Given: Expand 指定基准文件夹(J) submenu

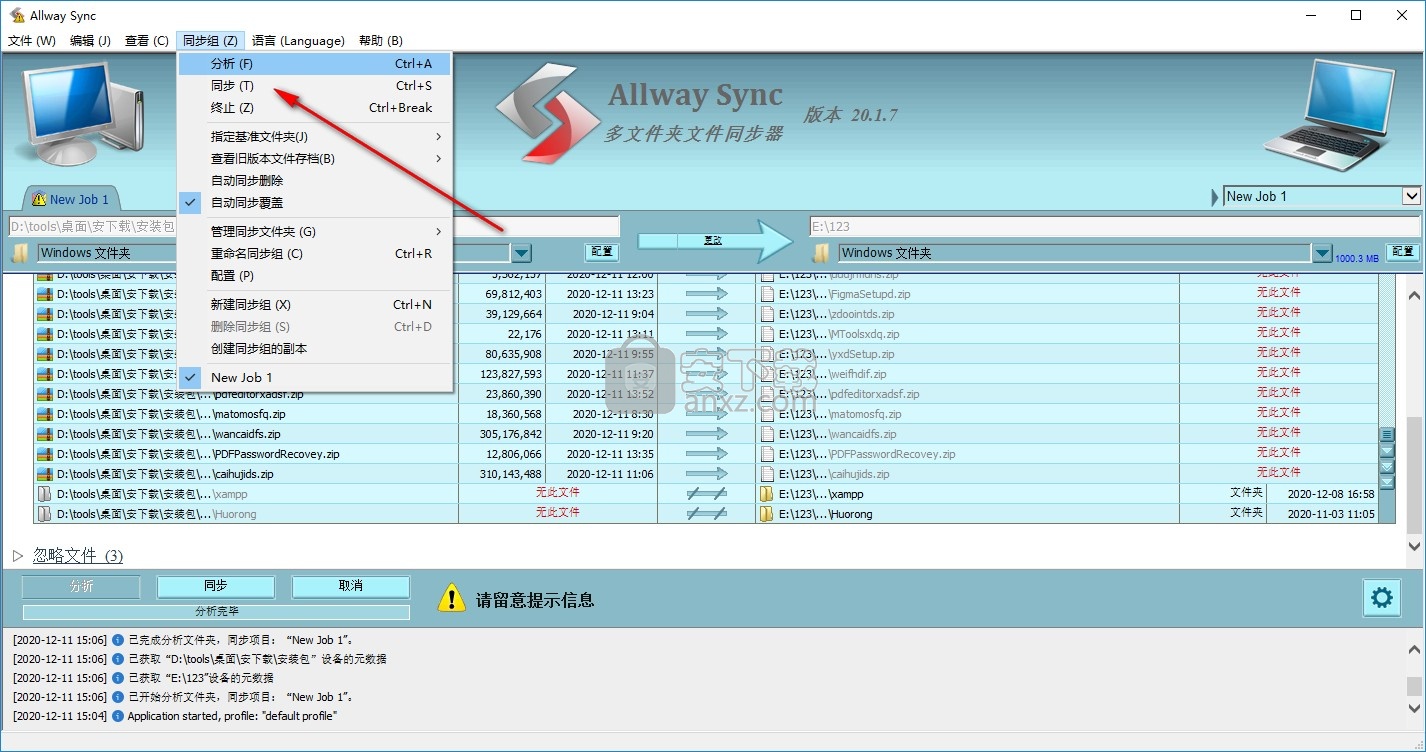Looking at the screenshot, I should click(314, 136).
